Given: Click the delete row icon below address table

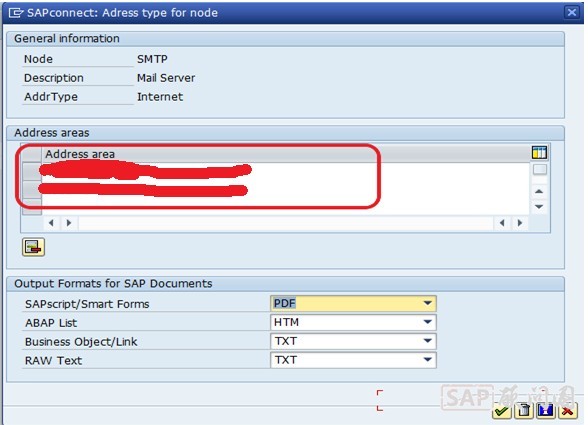Looking at the screenshot, I should tap(33, 247).
